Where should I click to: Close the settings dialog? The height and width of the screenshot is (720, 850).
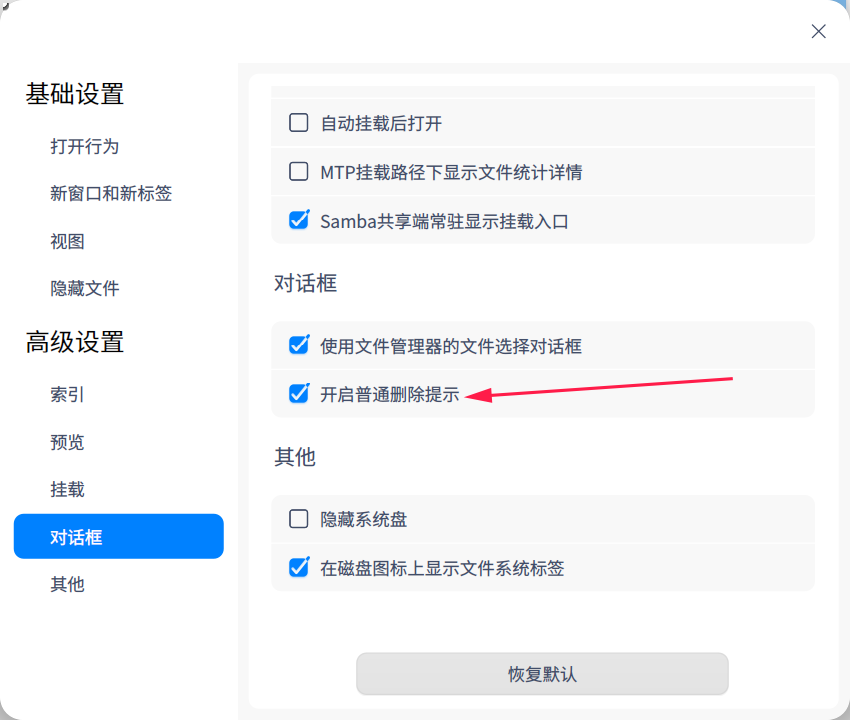[818, 31]
